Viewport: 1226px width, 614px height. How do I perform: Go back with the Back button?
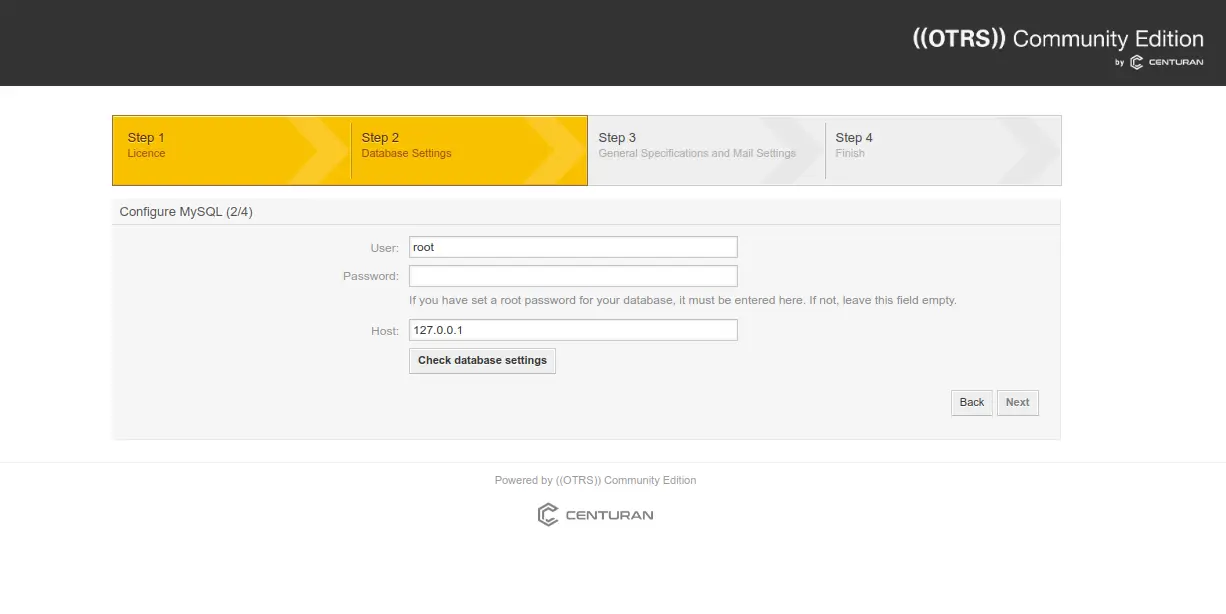972,403
